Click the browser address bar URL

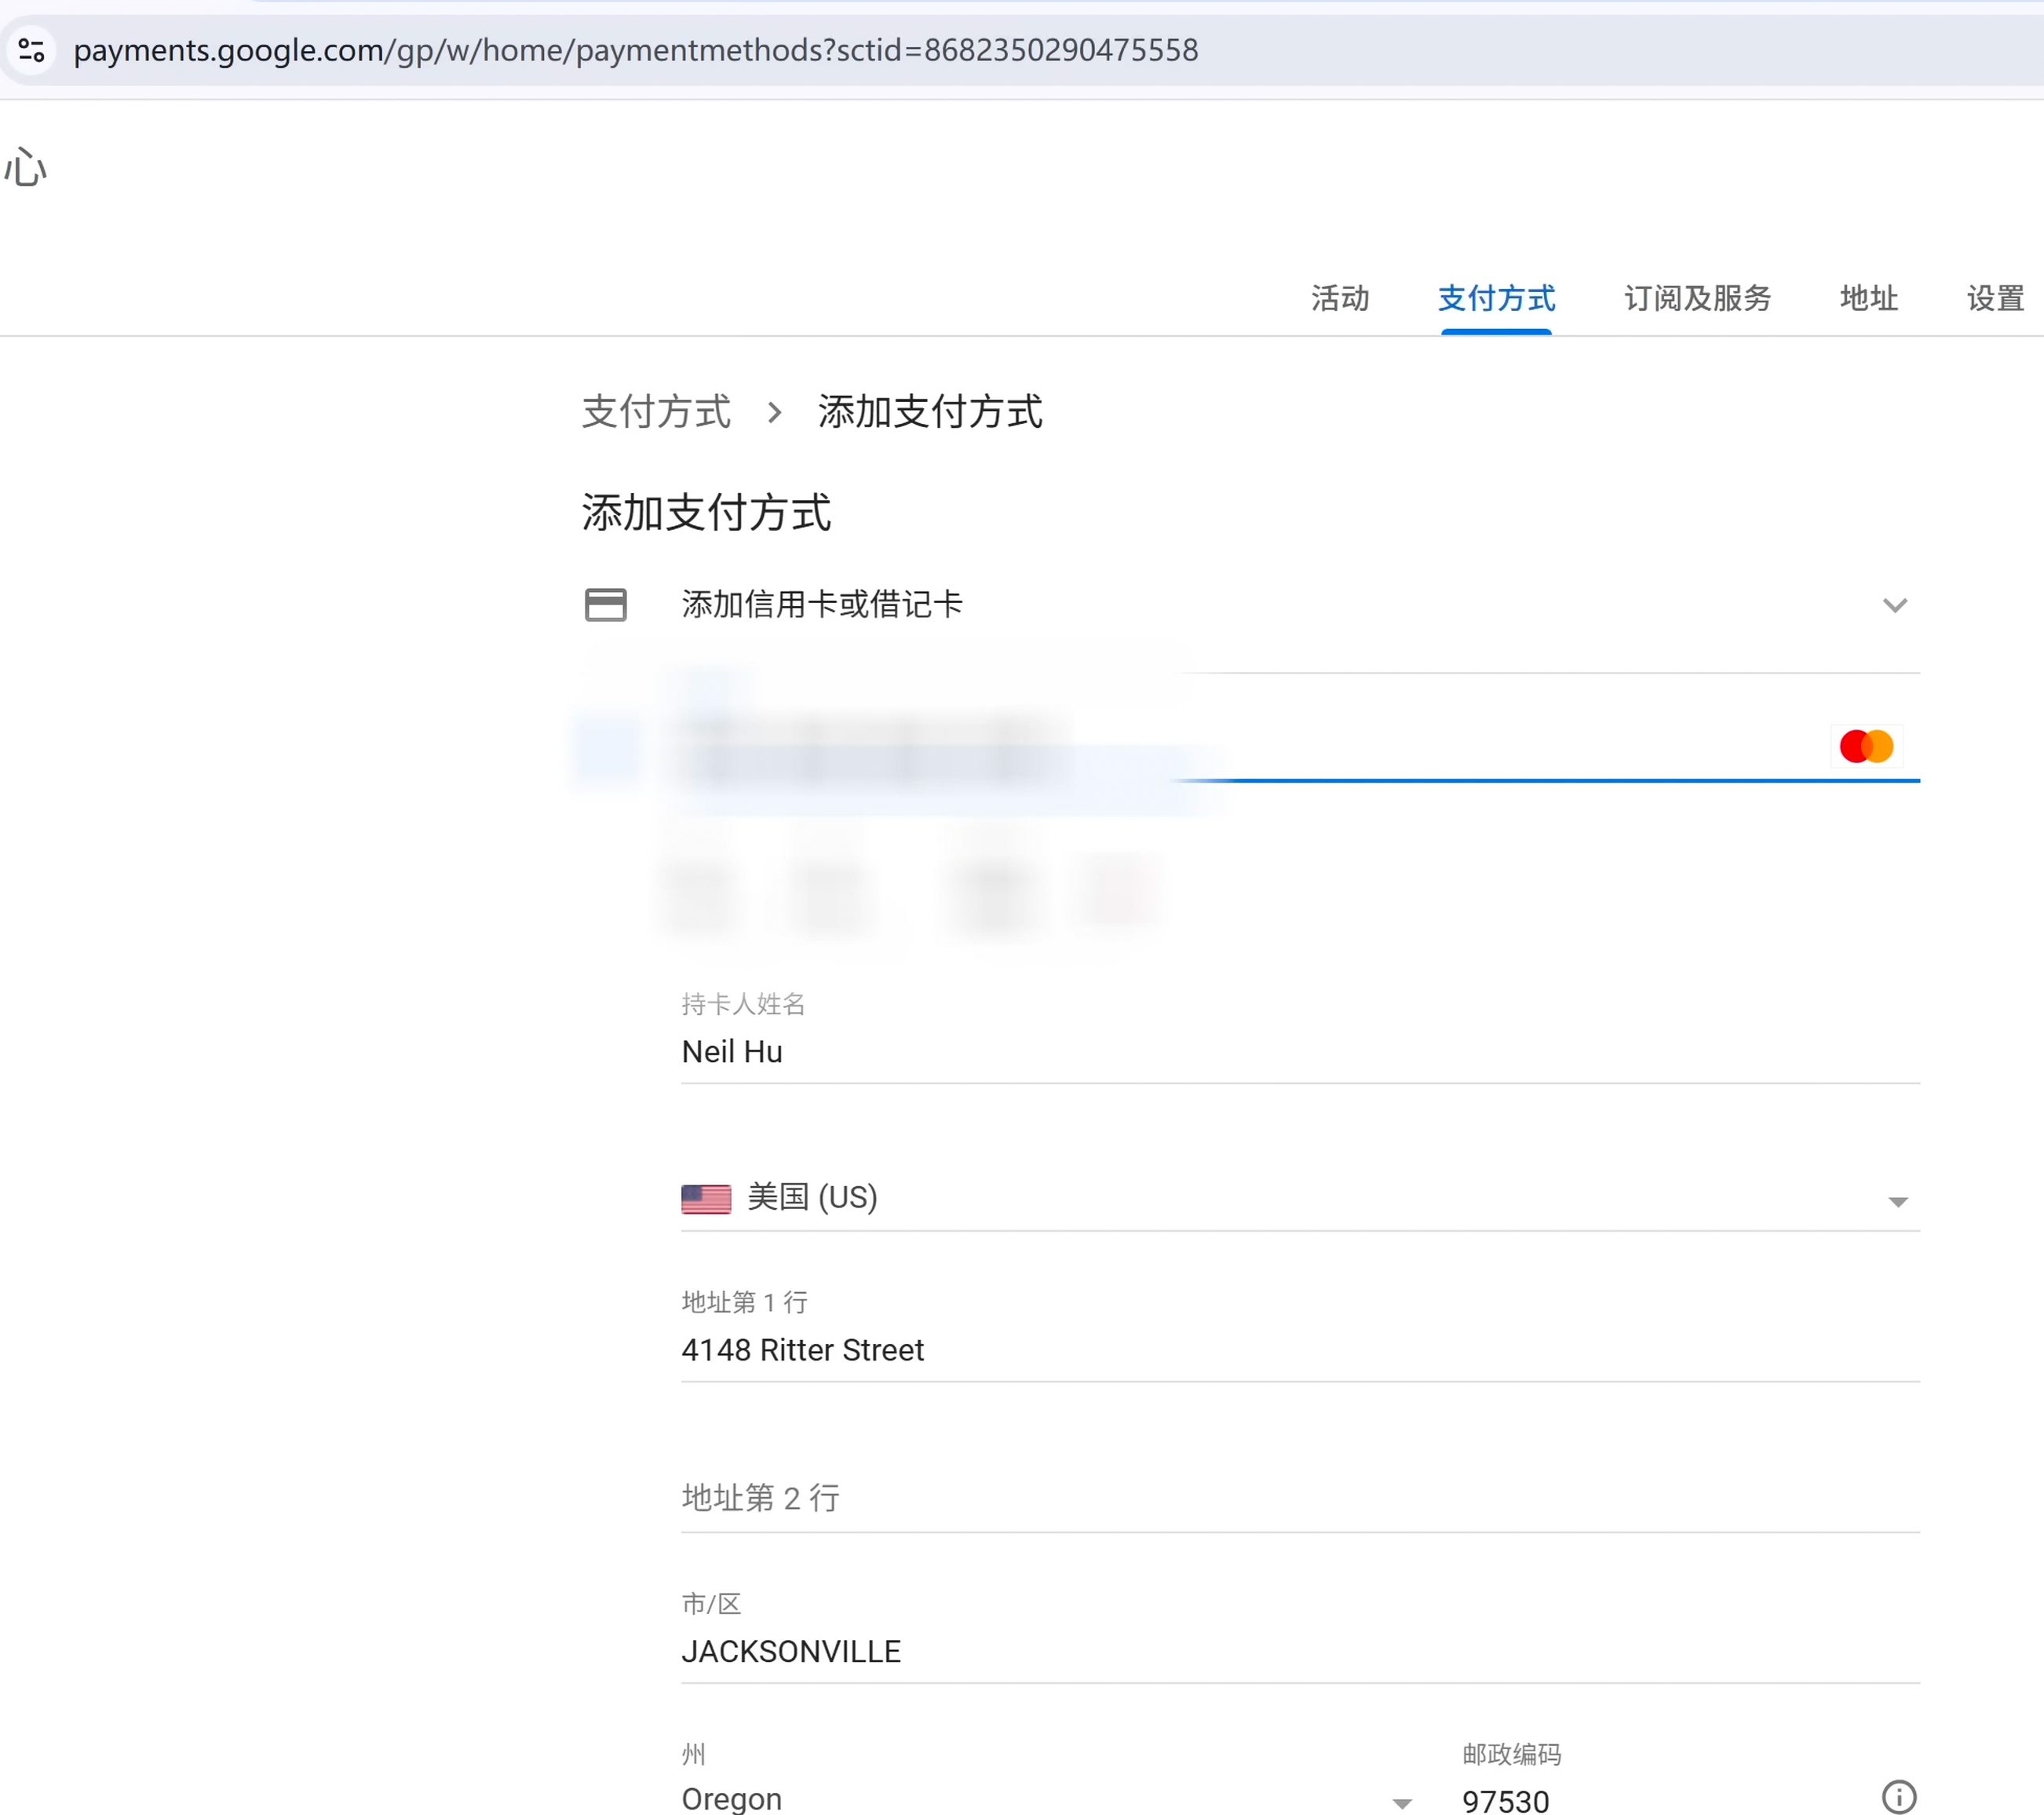[x=636, y=50]
